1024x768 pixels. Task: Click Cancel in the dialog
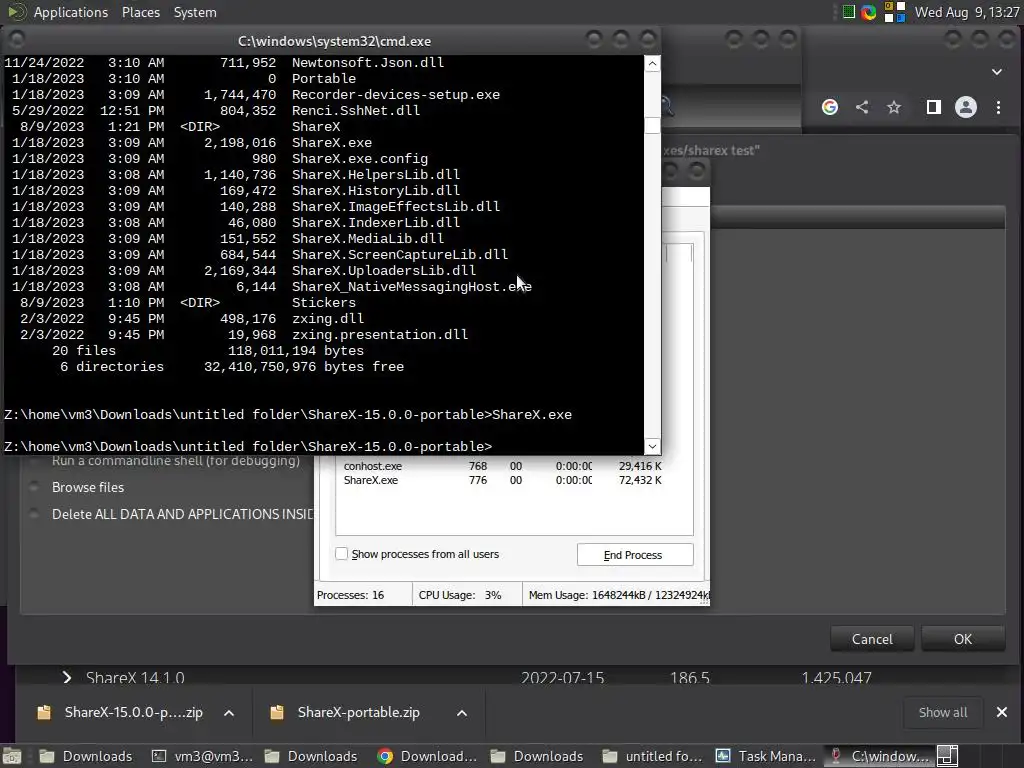[872, 639]
